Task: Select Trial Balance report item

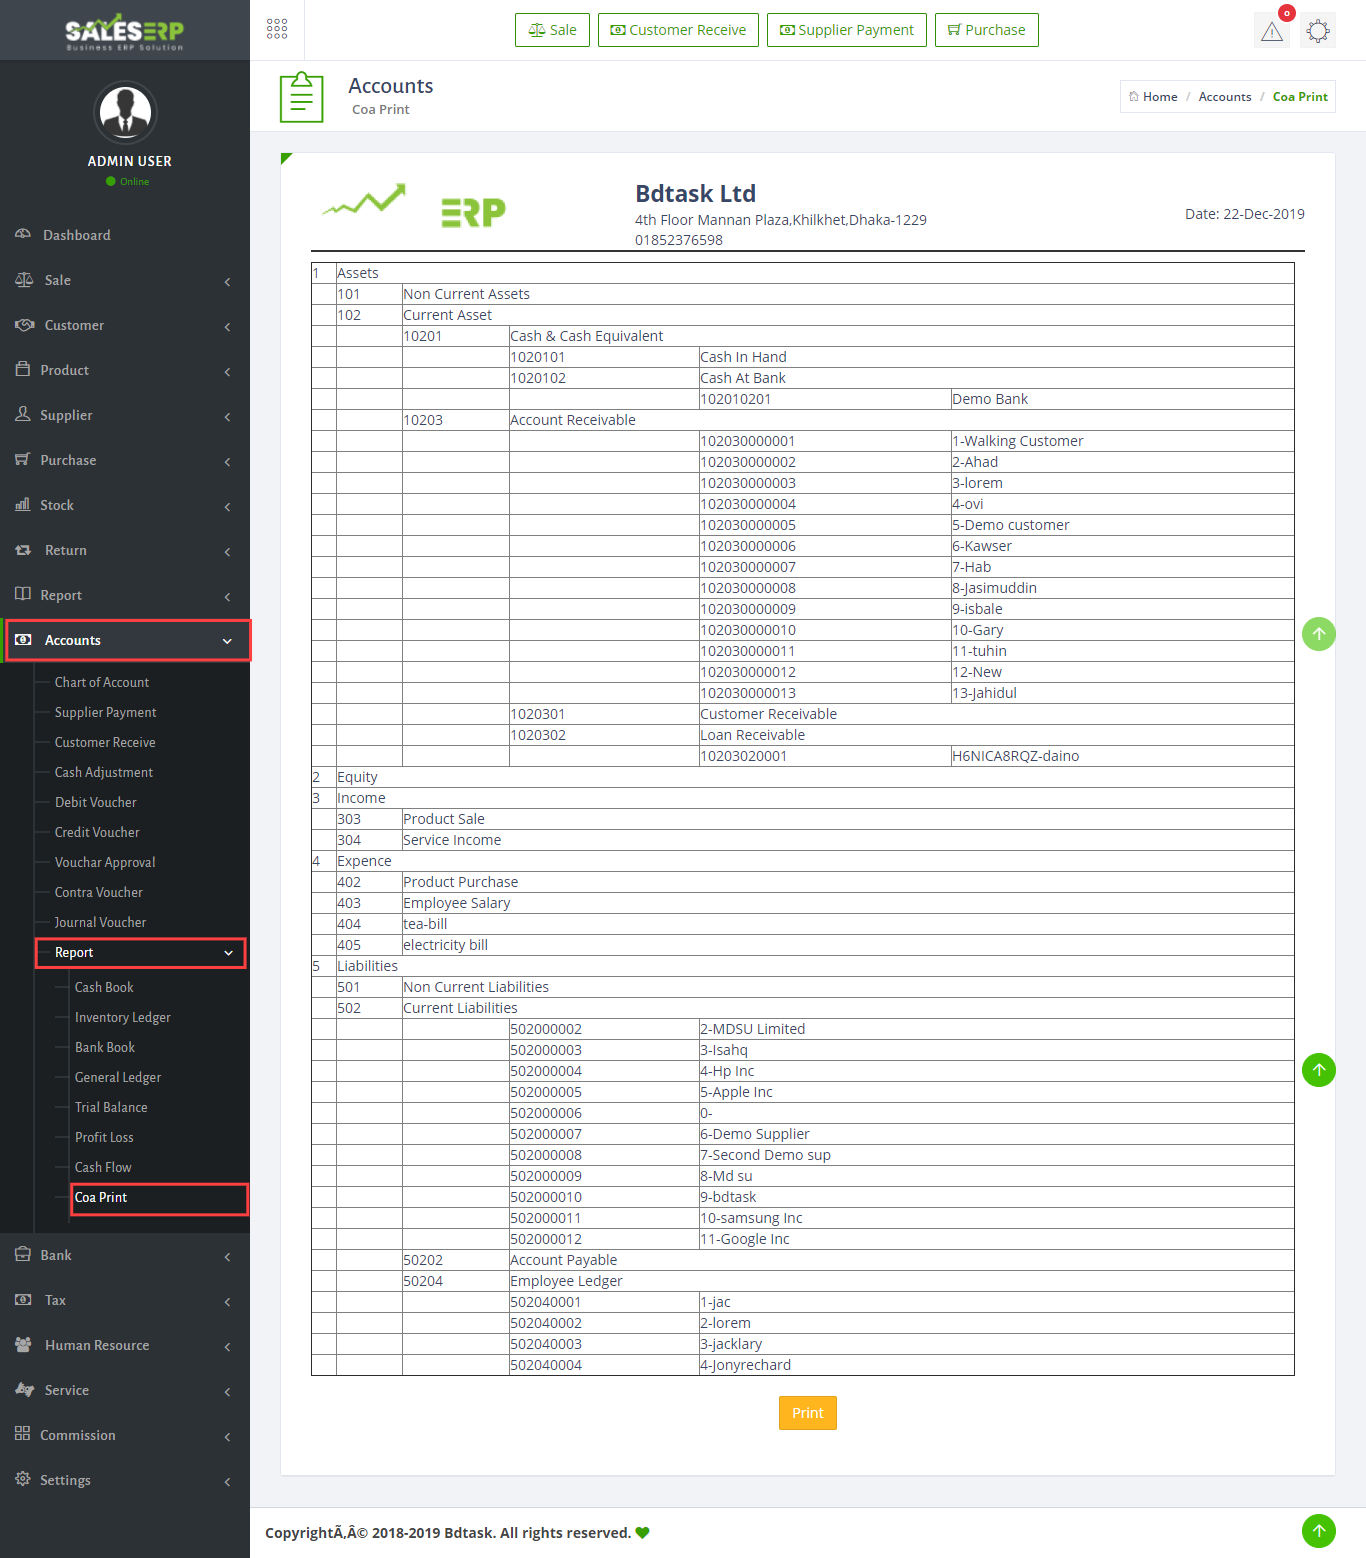Action: pyautogui.click(x=111, y=1107)
